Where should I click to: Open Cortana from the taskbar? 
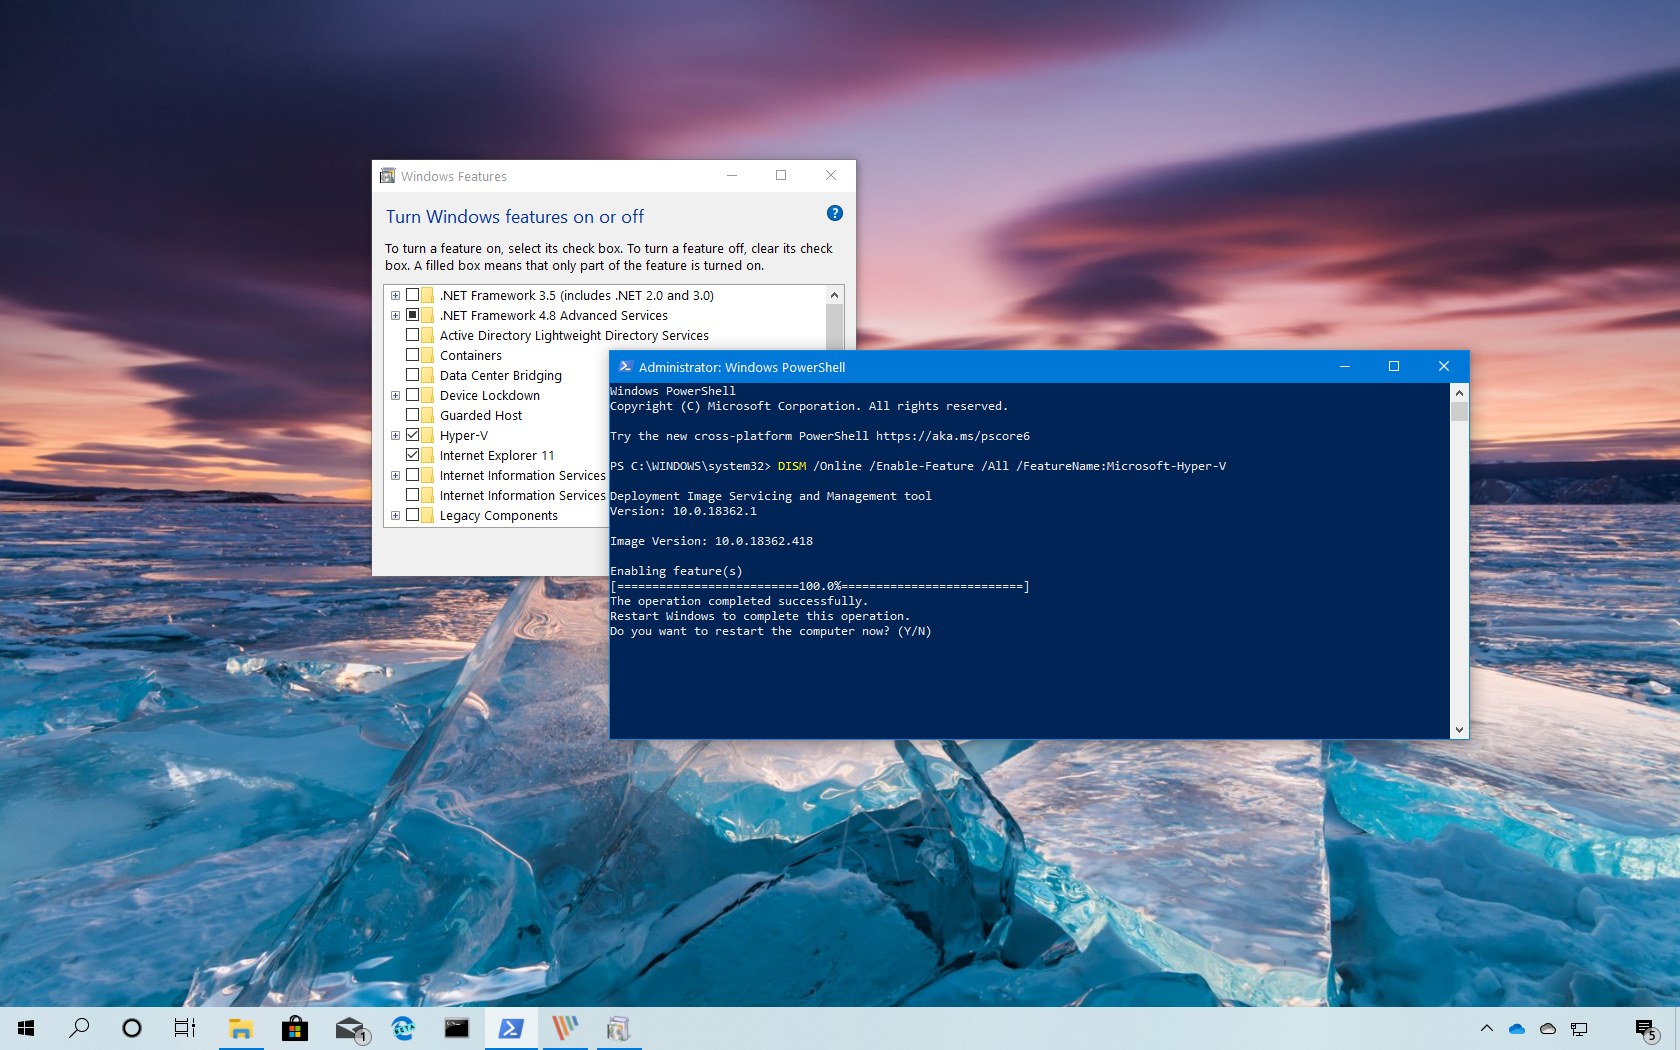tap(131, 1029)
